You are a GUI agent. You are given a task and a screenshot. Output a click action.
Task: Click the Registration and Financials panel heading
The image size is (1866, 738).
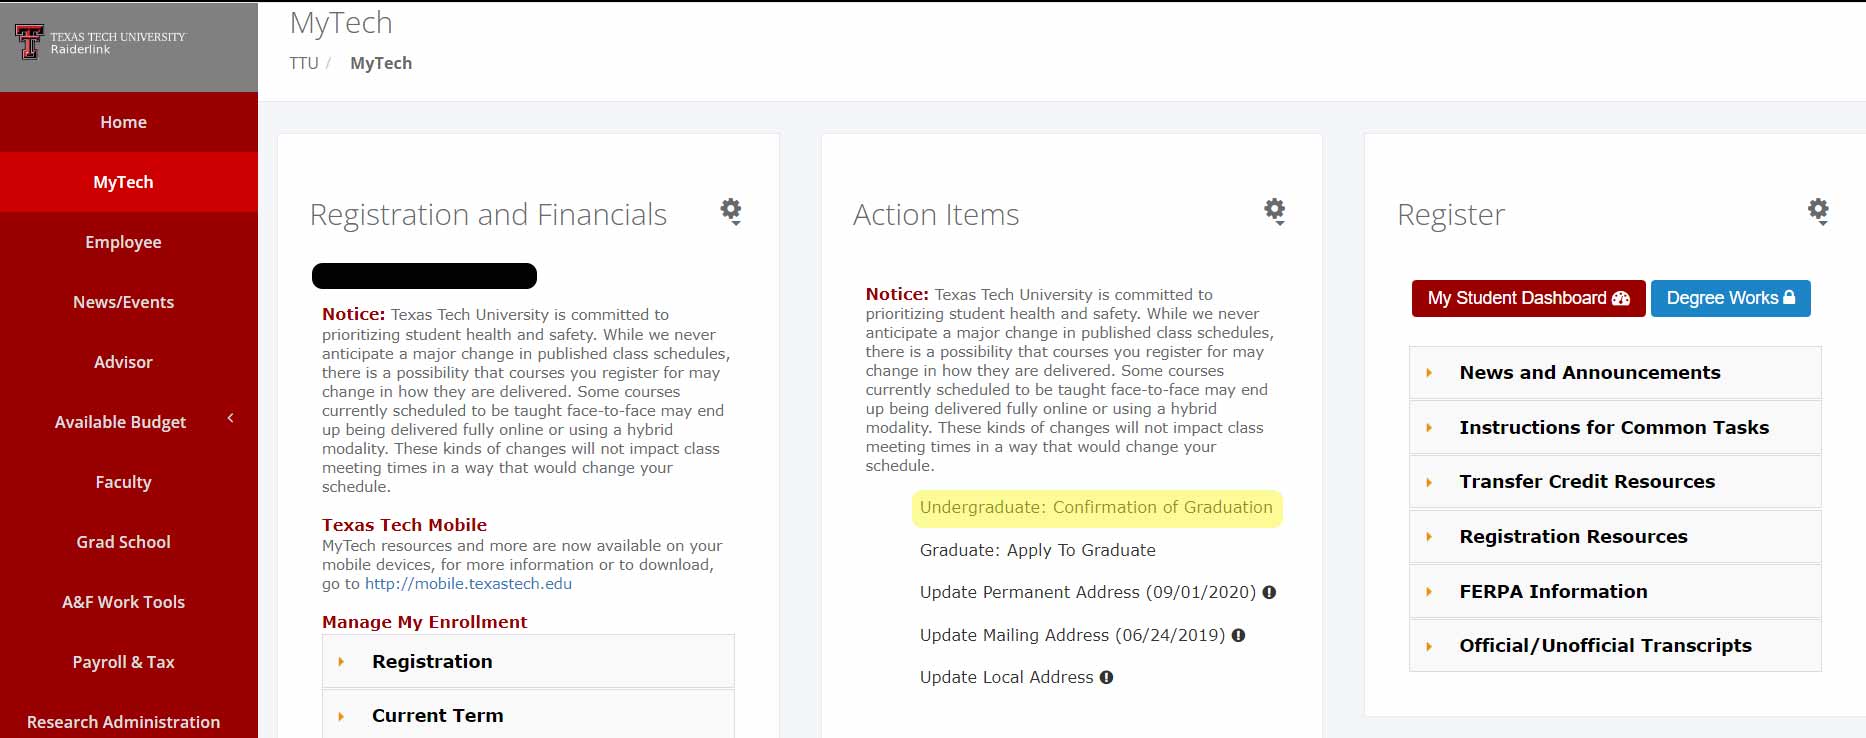[x=488, y=215]
